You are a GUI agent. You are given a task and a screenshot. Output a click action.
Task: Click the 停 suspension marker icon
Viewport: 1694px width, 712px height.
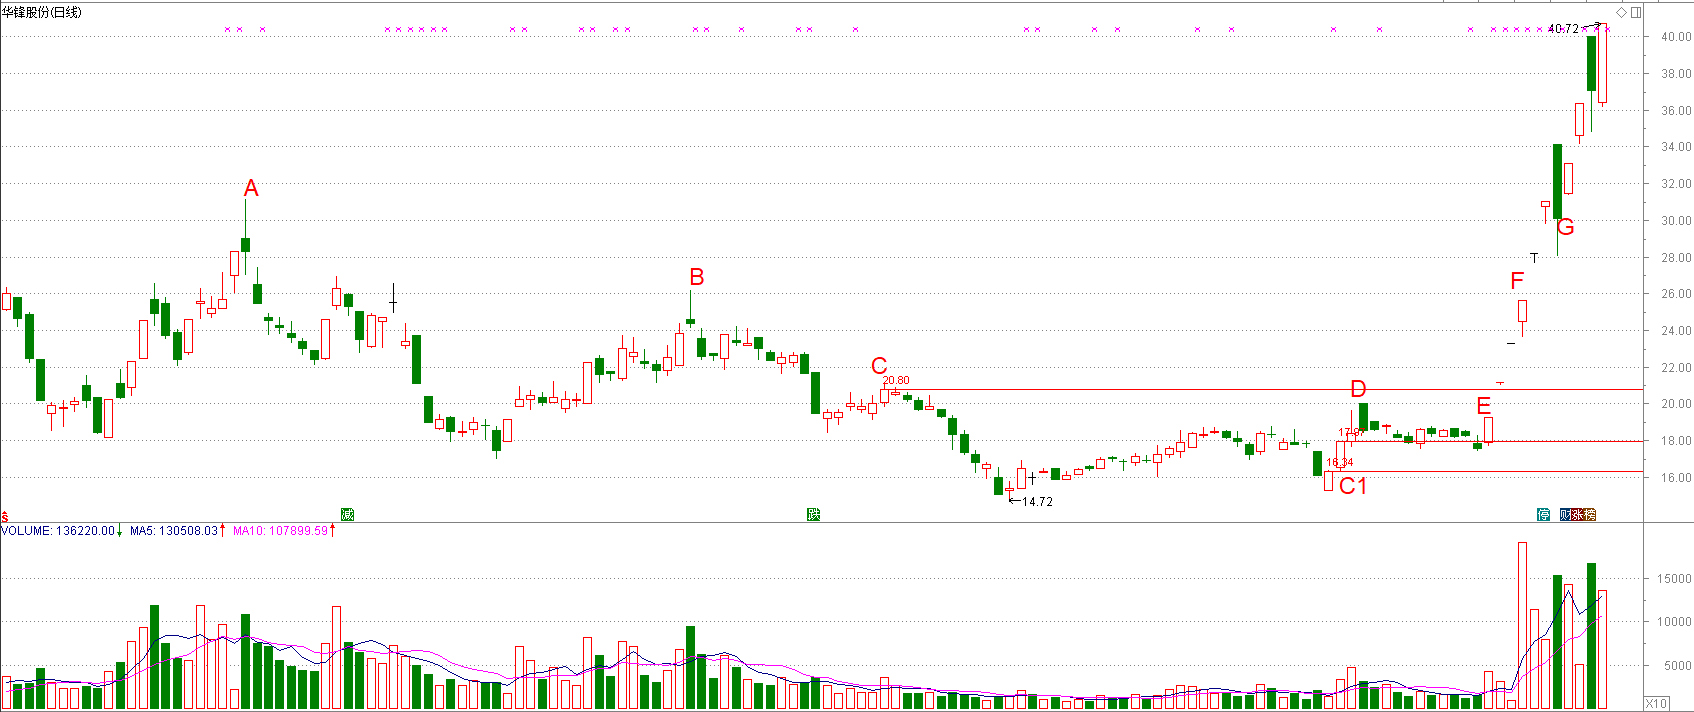pos(1543,515)
